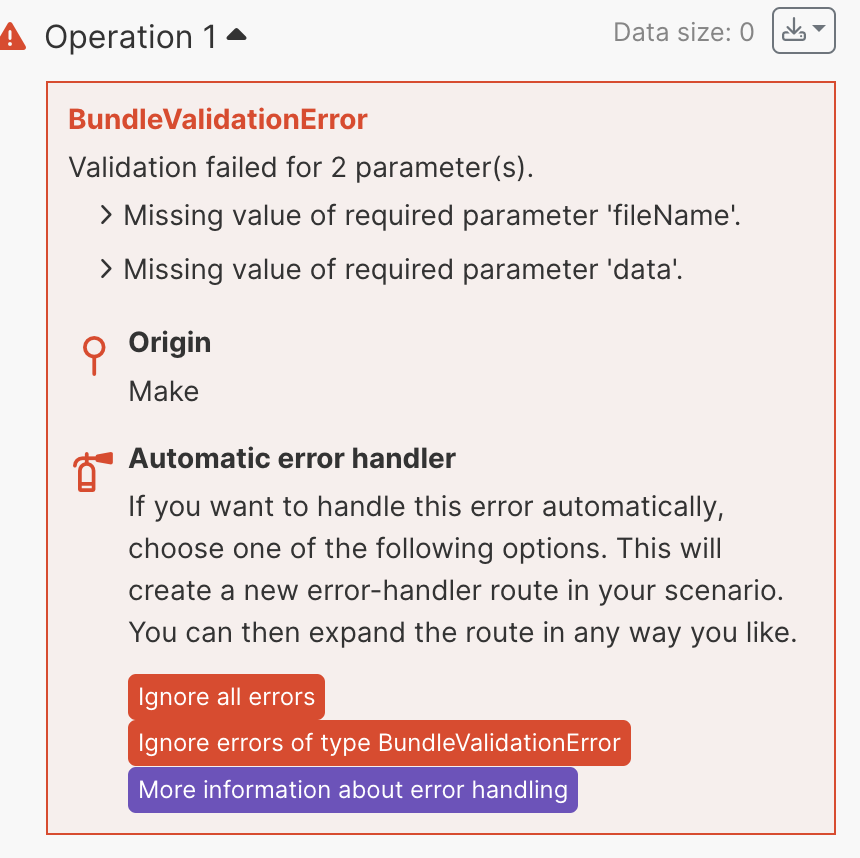Click the Make origin value

pyautogui.click(x=164, y=391)
